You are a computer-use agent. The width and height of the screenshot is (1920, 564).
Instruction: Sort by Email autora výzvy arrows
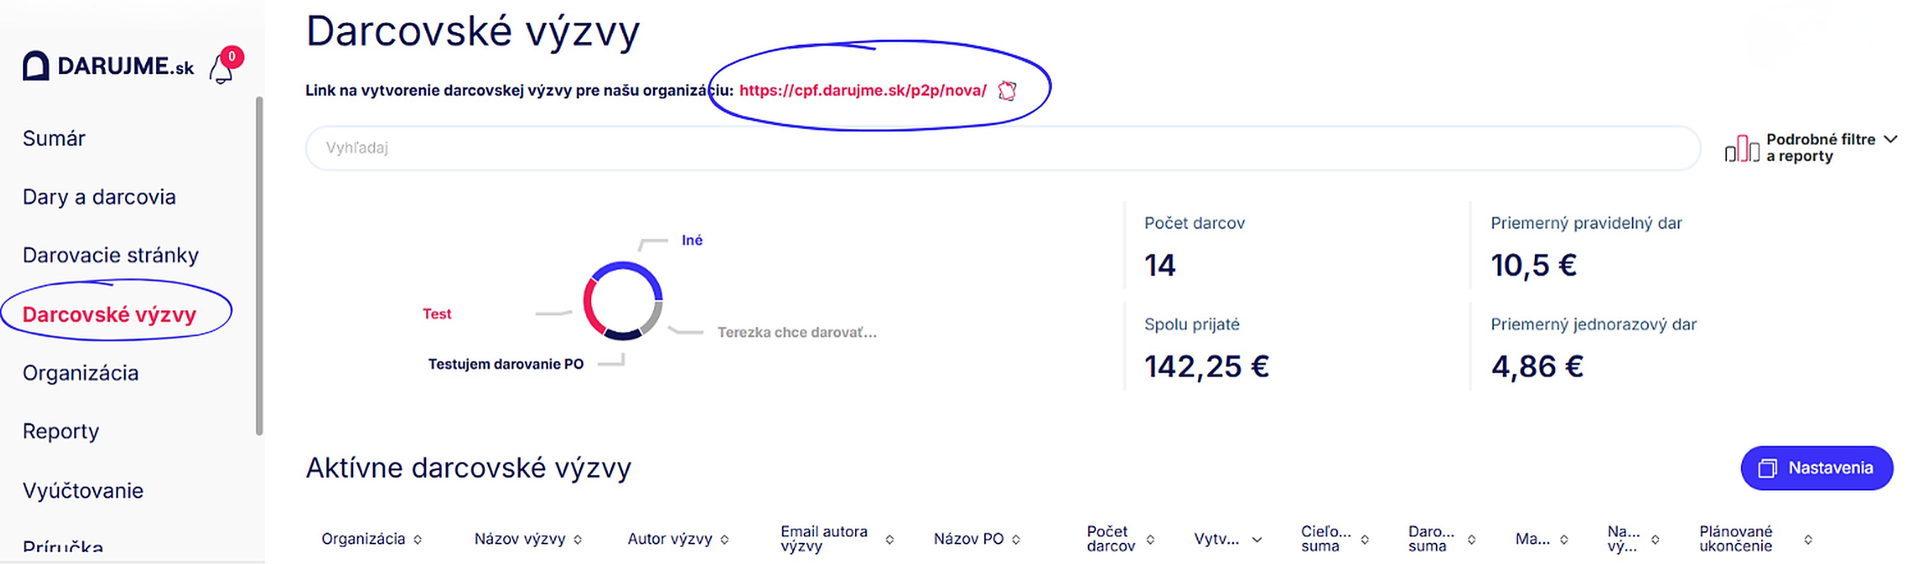889,539
